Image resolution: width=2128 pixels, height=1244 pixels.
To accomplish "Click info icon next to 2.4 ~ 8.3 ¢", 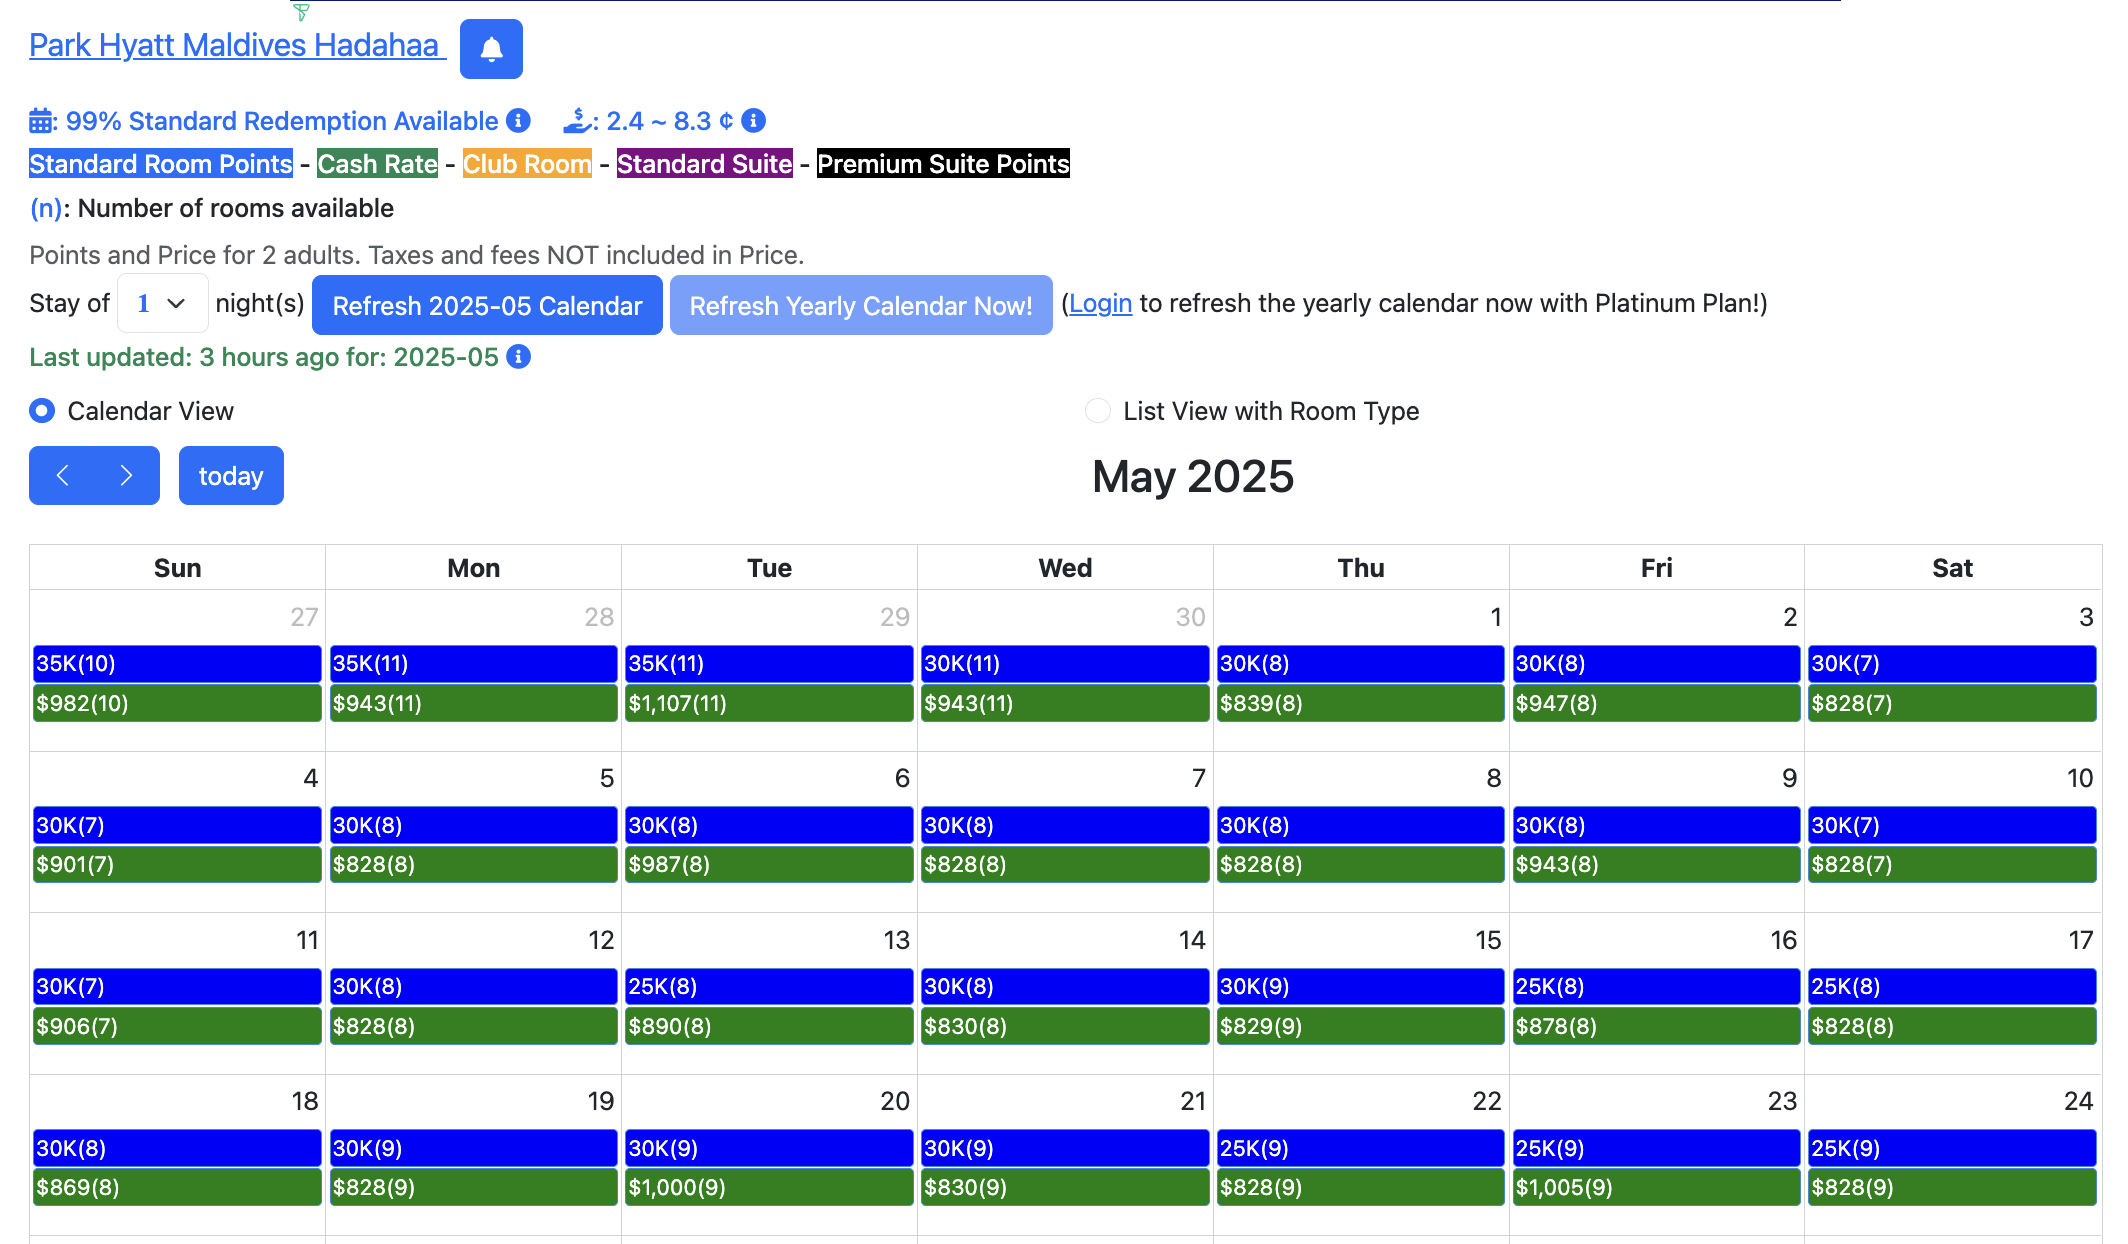I will pyautogui.click(x=754, y=121).
